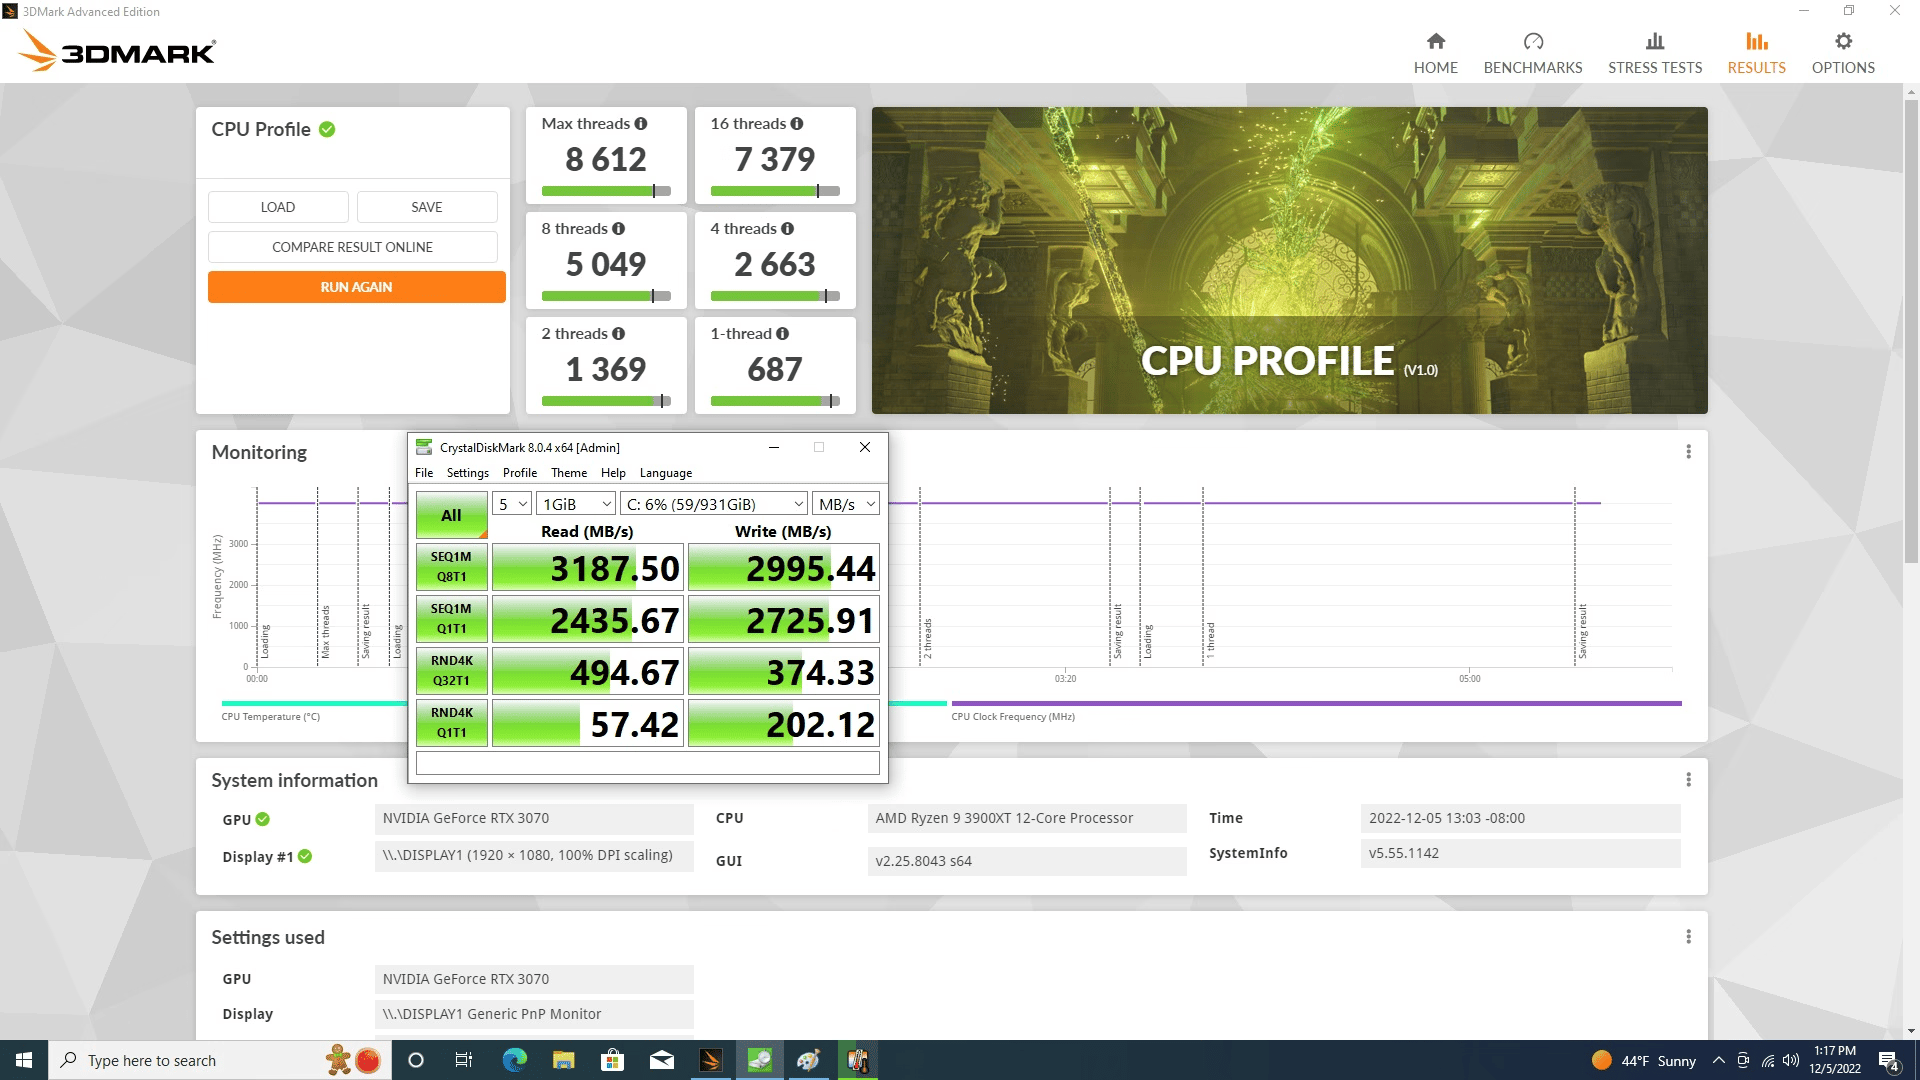The image size is (1920, 1080).
Task: Open the C: drive selection dropdown
Action: (x=714, y=504)
